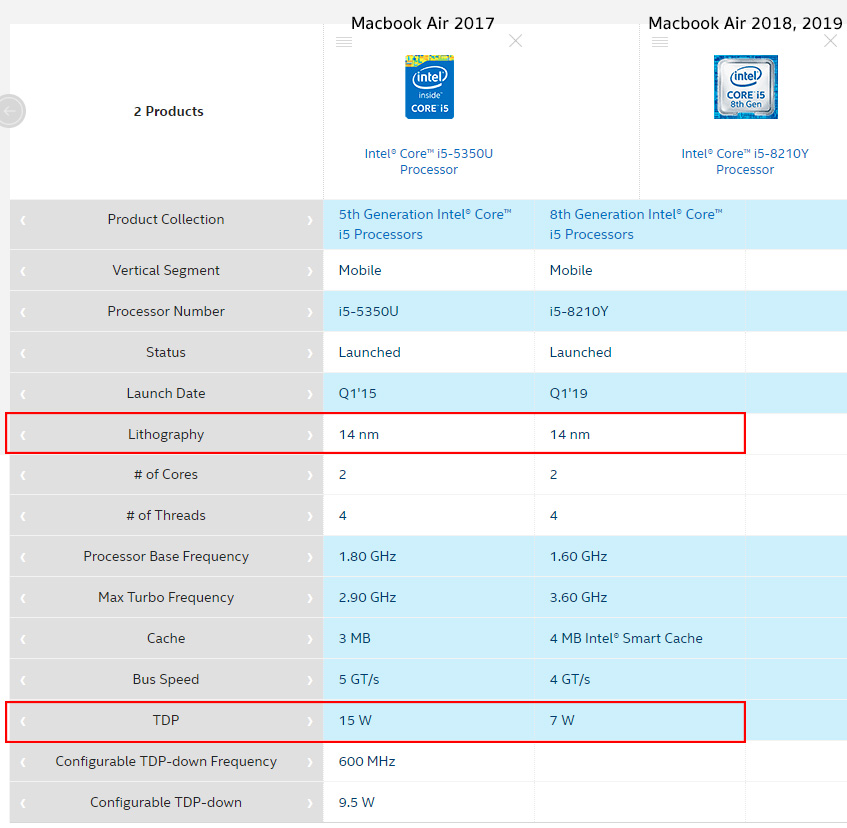The image size is (847, 828).
Task: Open the 5th Generation Intel Core i5 Processors link
Action: 425,224
